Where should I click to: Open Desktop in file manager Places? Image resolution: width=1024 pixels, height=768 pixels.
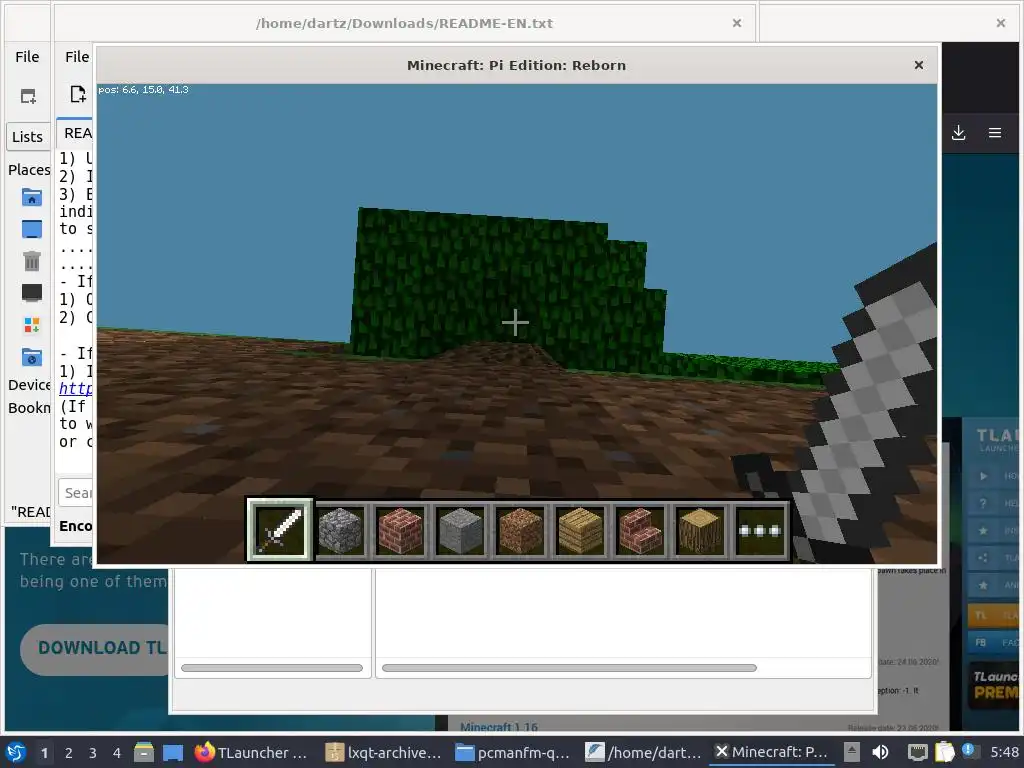[x=31, y=229]
